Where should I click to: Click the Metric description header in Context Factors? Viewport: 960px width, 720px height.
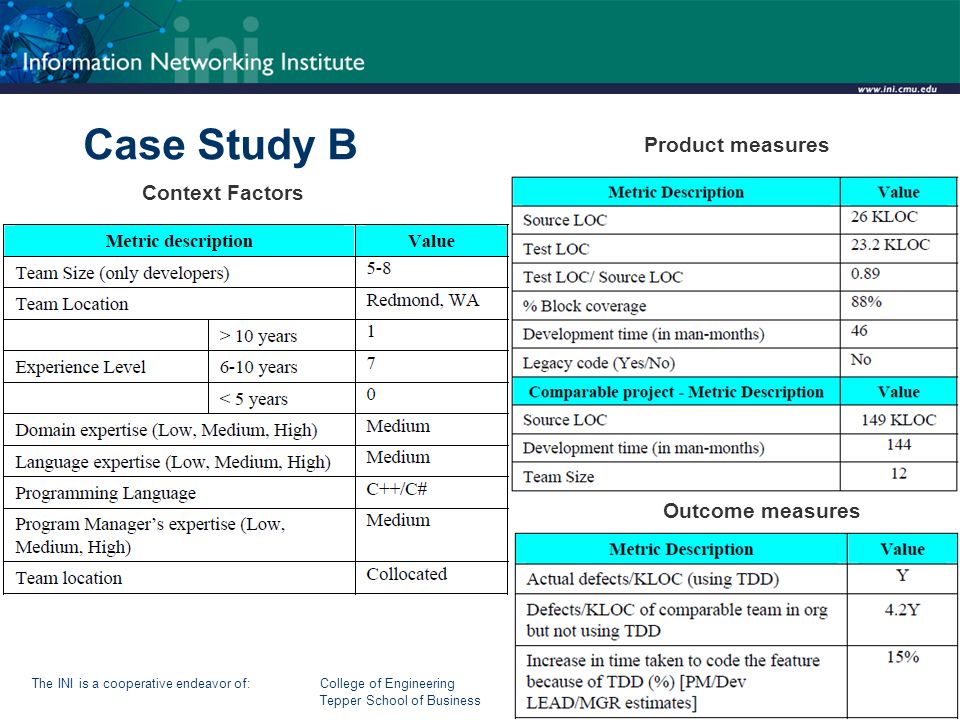click(x=179, y=241)
